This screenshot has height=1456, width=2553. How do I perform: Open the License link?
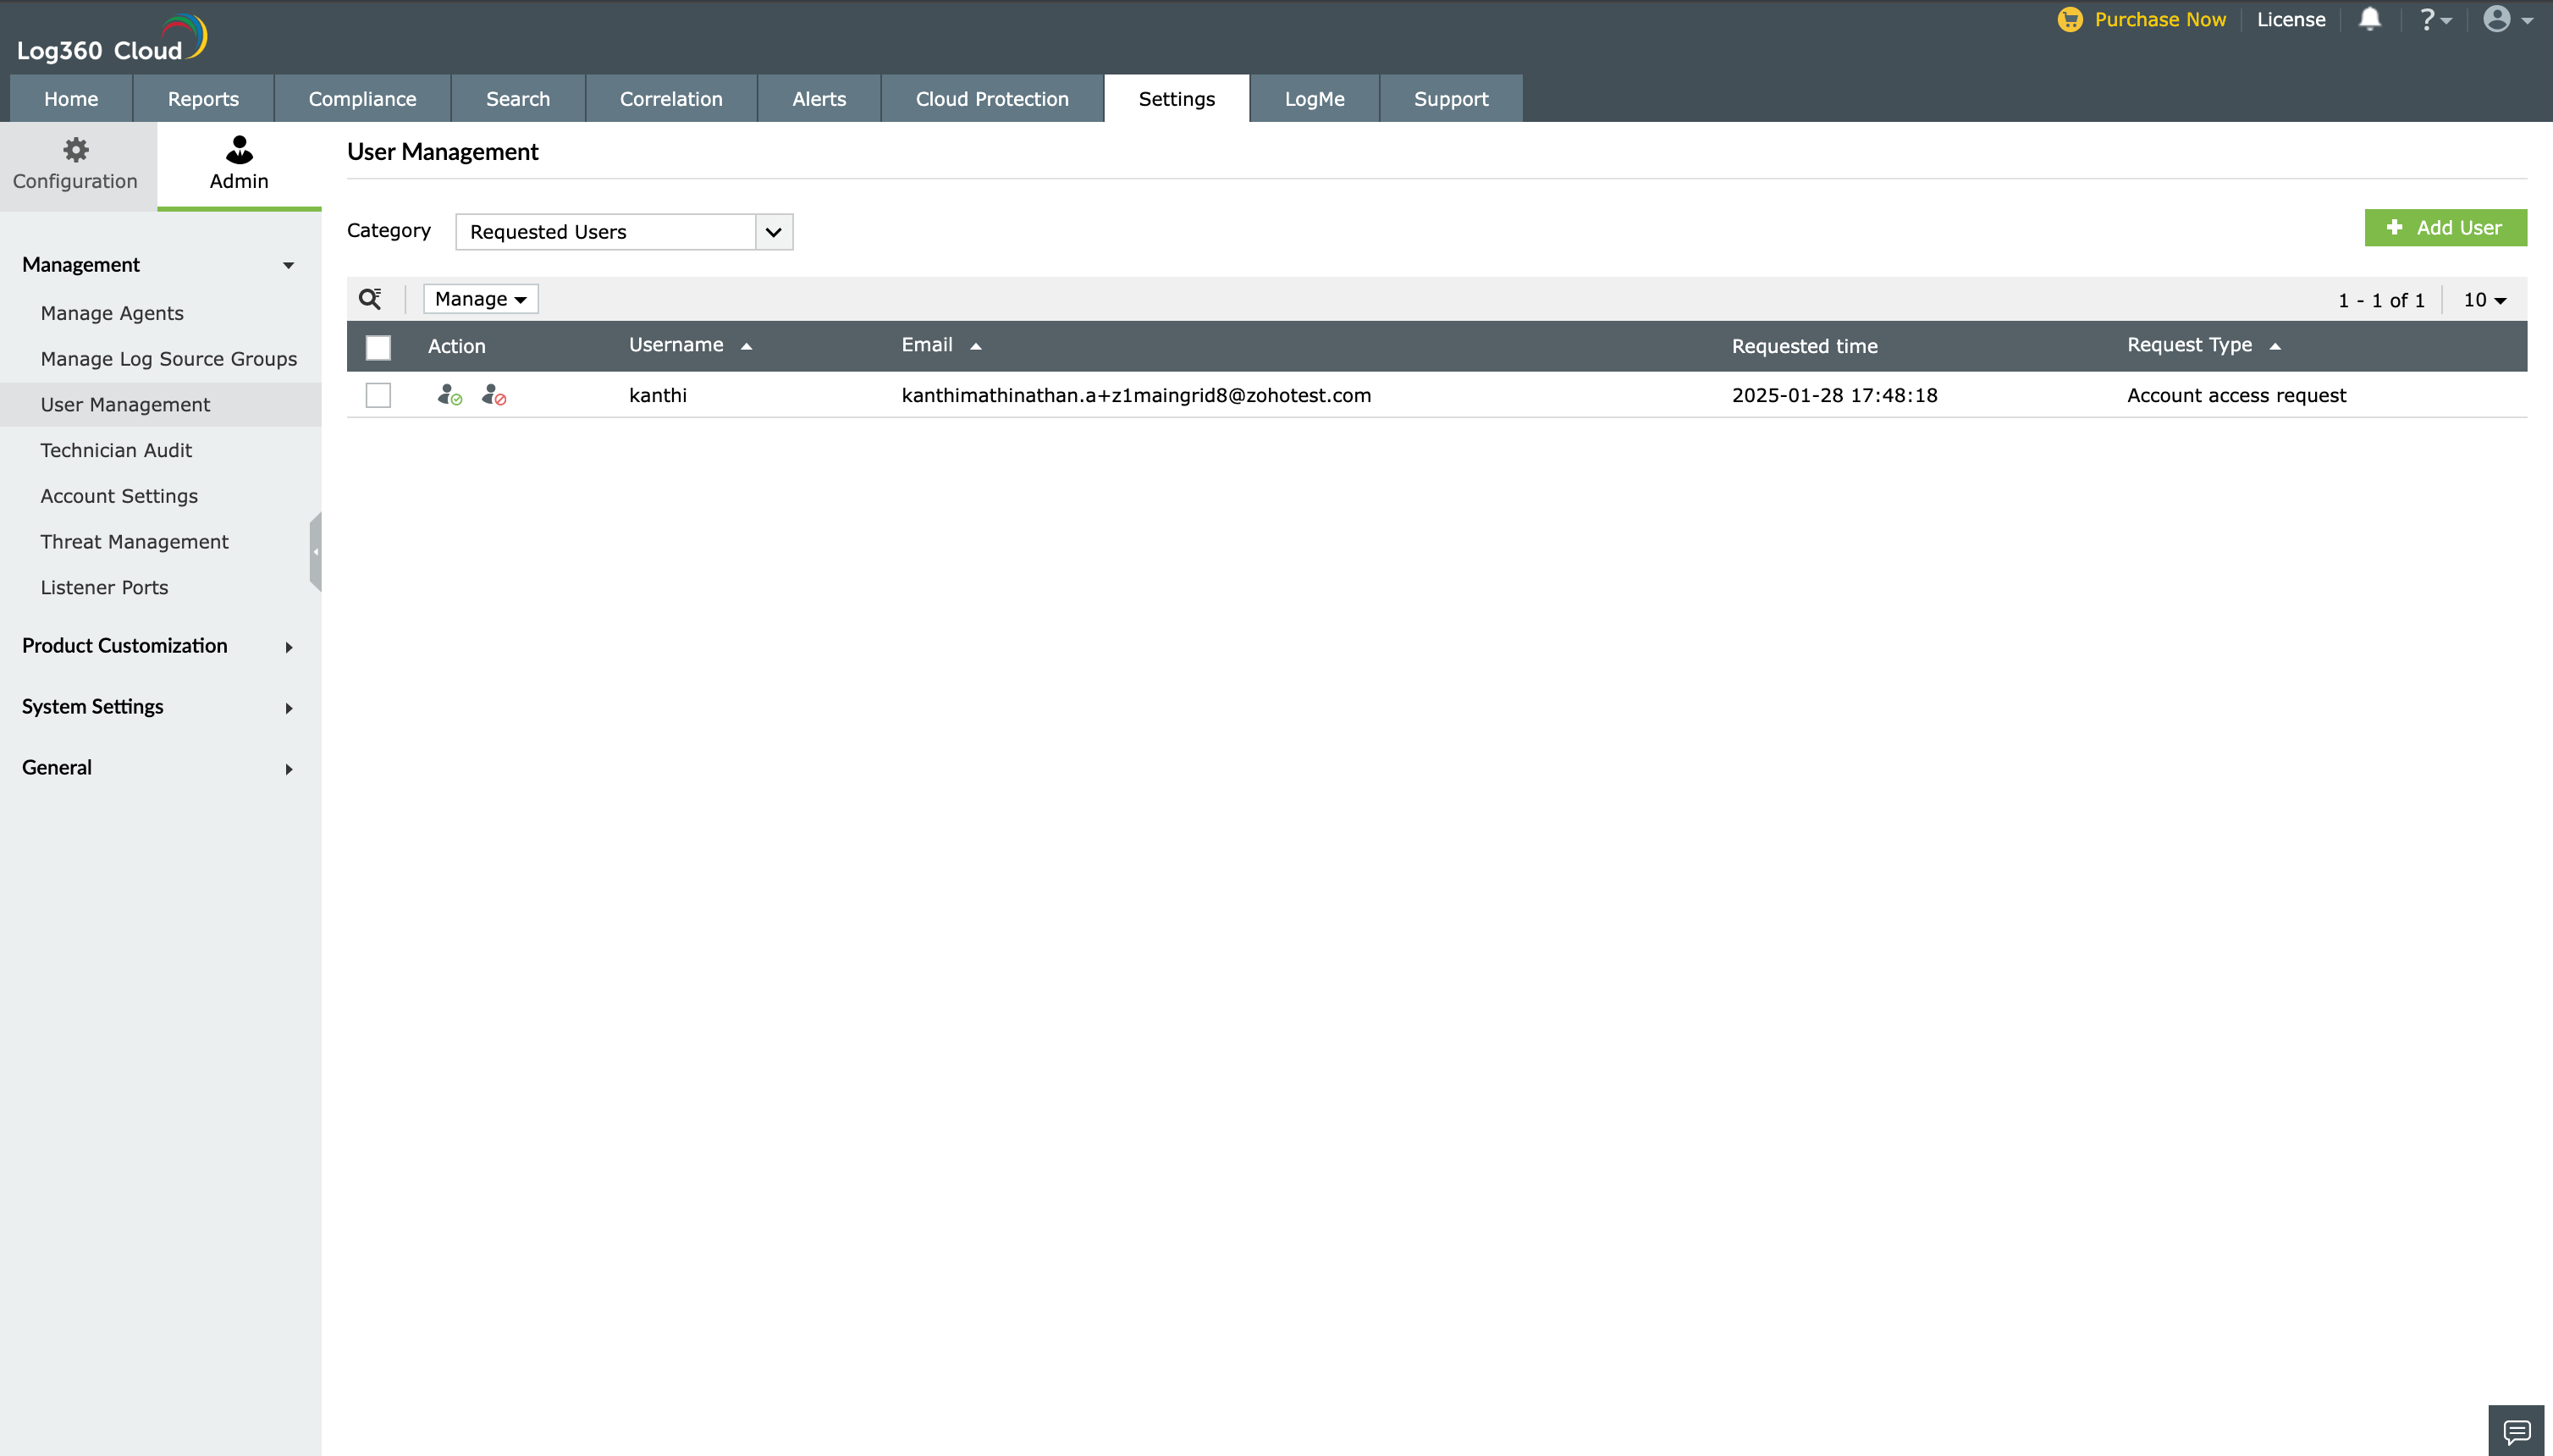[x=2290, y=20]
